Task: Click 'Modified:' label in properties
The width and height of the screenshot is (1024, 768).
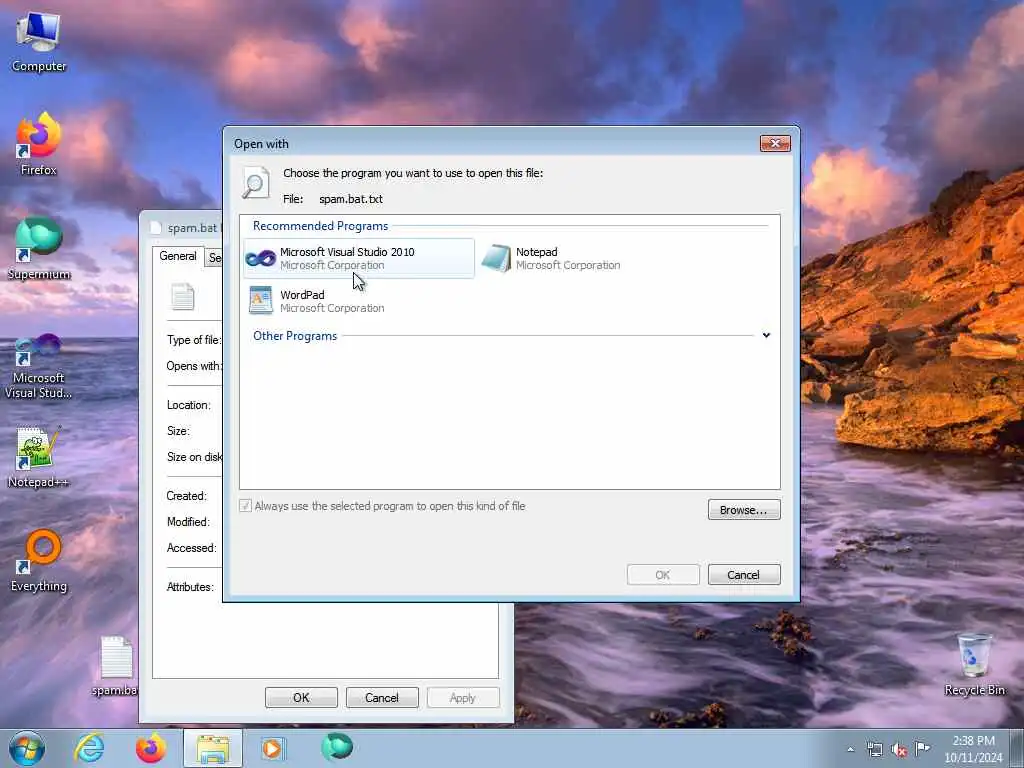Action: point(188,522)
